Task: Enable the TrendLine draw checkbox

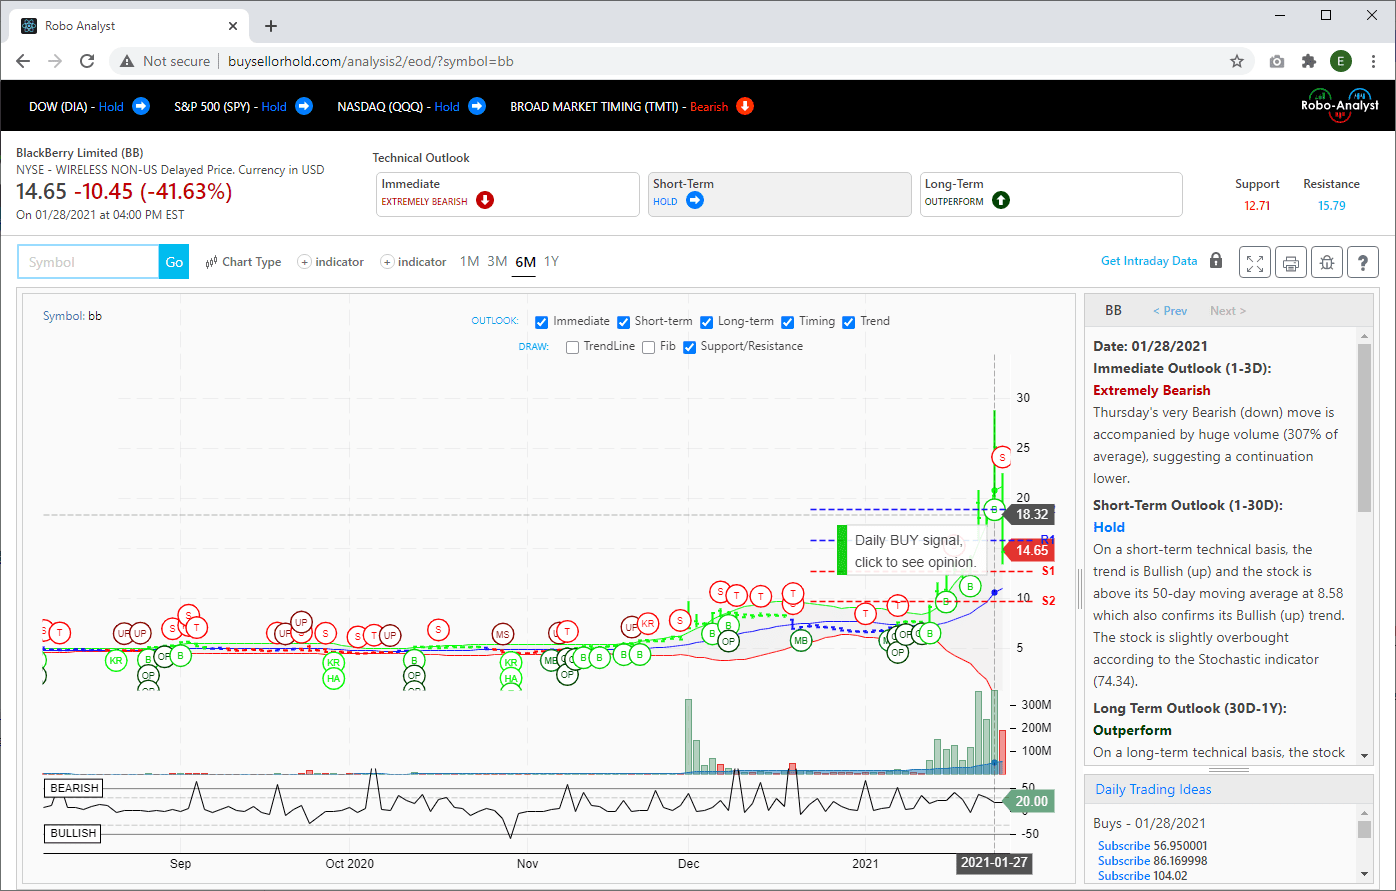Action: click(572, 347)
